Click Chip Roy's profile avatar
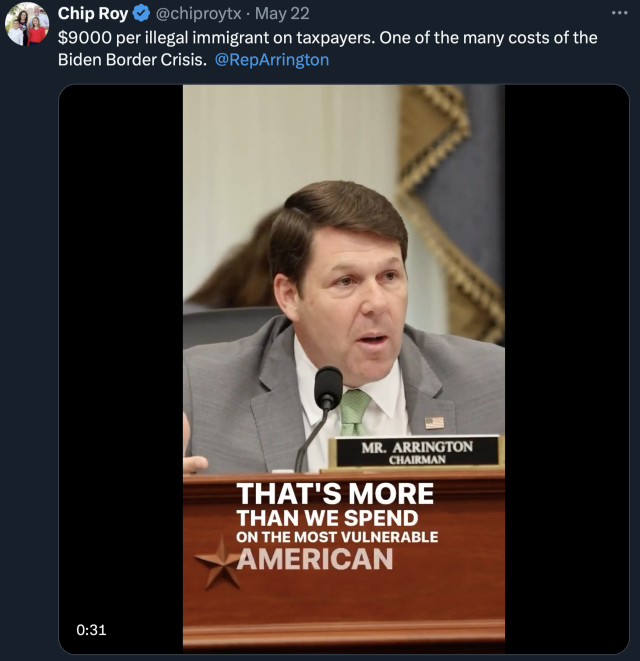Viewport: 640px width, 661px height. 27,25
